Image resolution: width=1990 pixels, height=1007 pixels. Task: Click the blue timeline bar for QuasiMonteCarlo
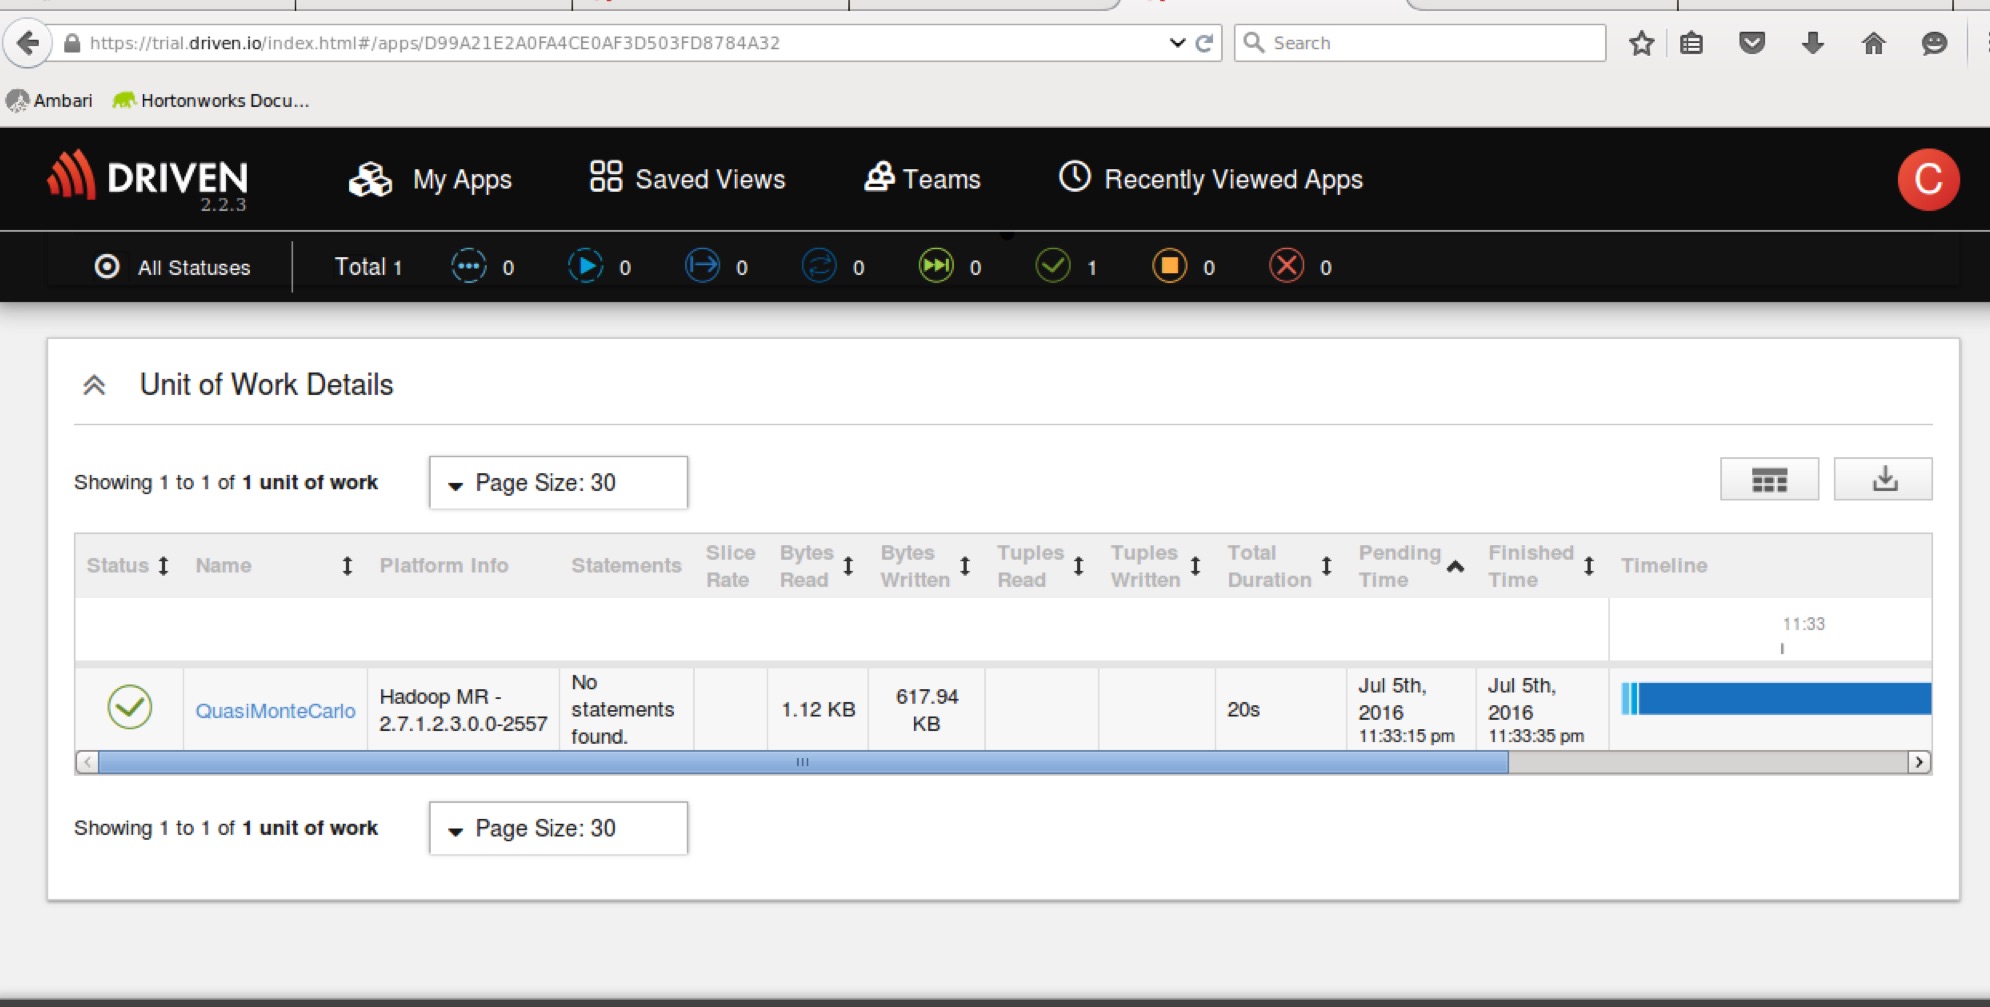pos(1780,698)
